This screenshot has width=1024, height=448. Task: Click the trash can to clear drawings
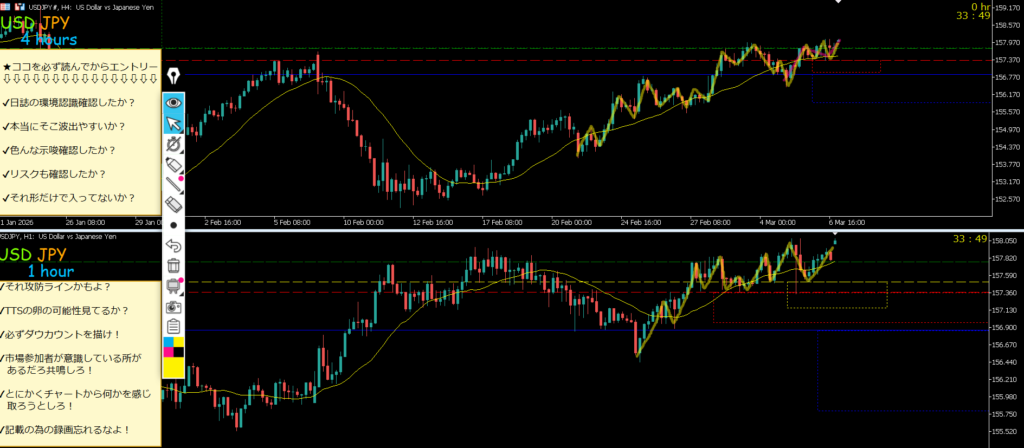point(173,265)
